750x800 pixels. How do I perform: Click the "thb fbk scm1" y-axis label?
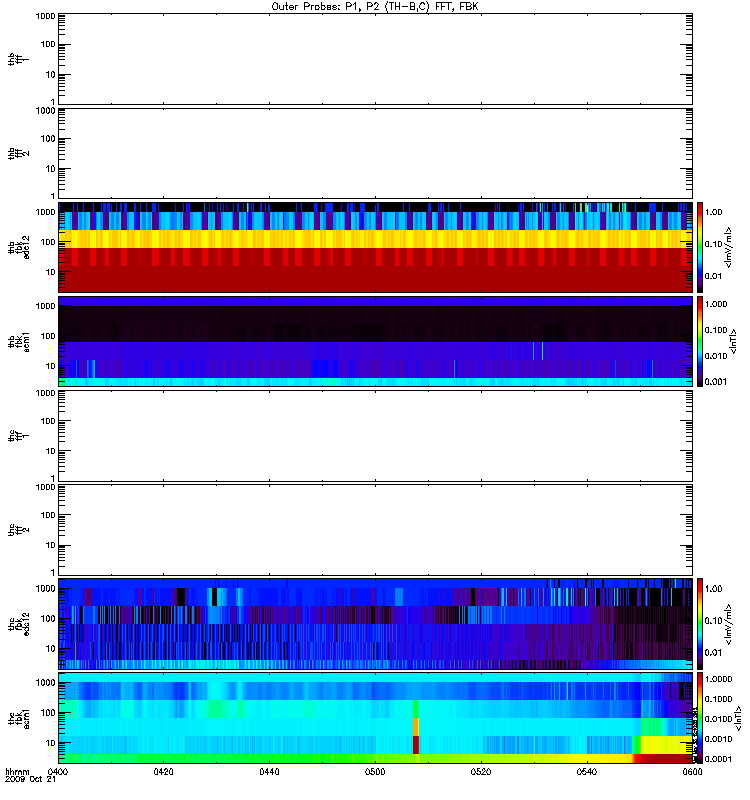click(x=19, y=341)
